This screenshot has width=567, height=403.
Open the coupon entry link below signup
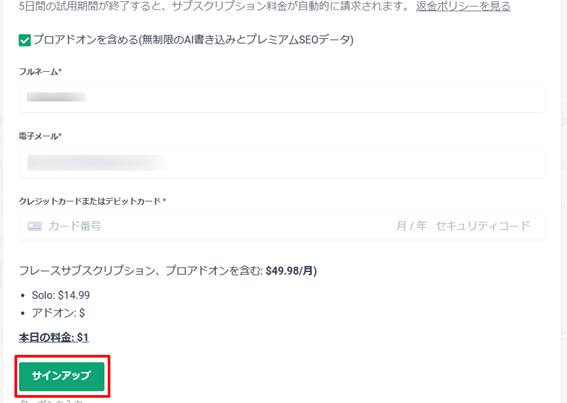(51, 400)
